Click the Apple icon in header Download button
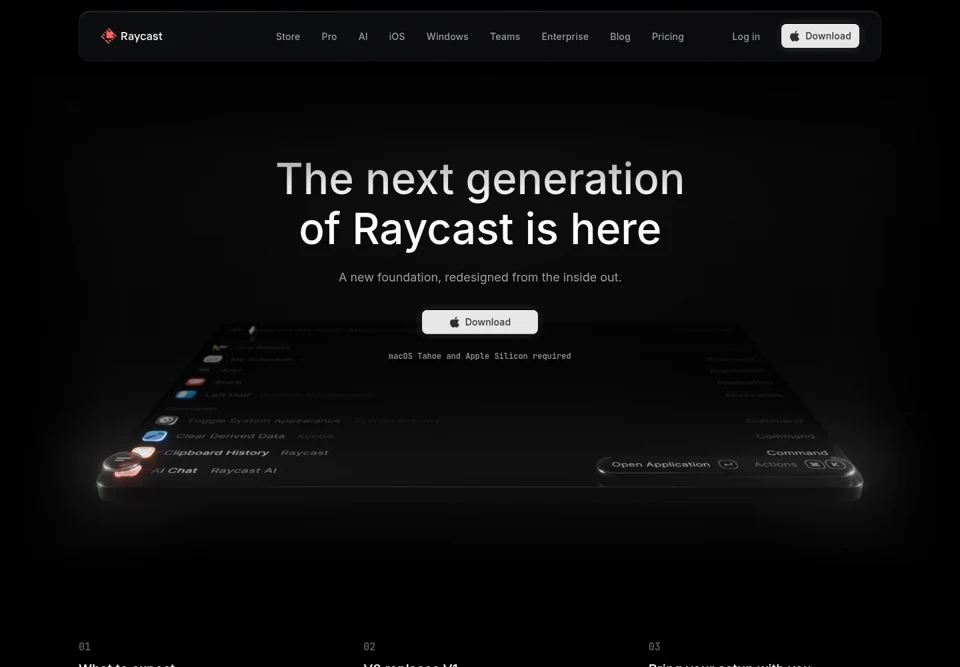960x667 pixels. (794, 36)
